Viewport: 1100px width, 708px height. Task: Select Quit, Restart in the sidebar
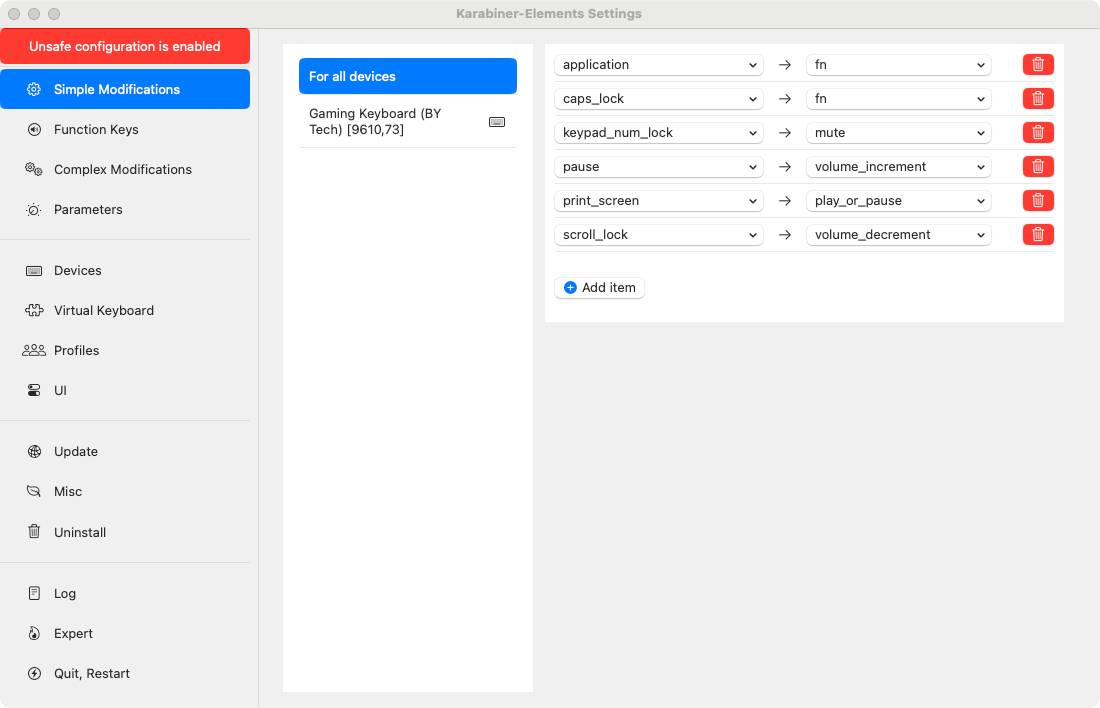(91, 673)
